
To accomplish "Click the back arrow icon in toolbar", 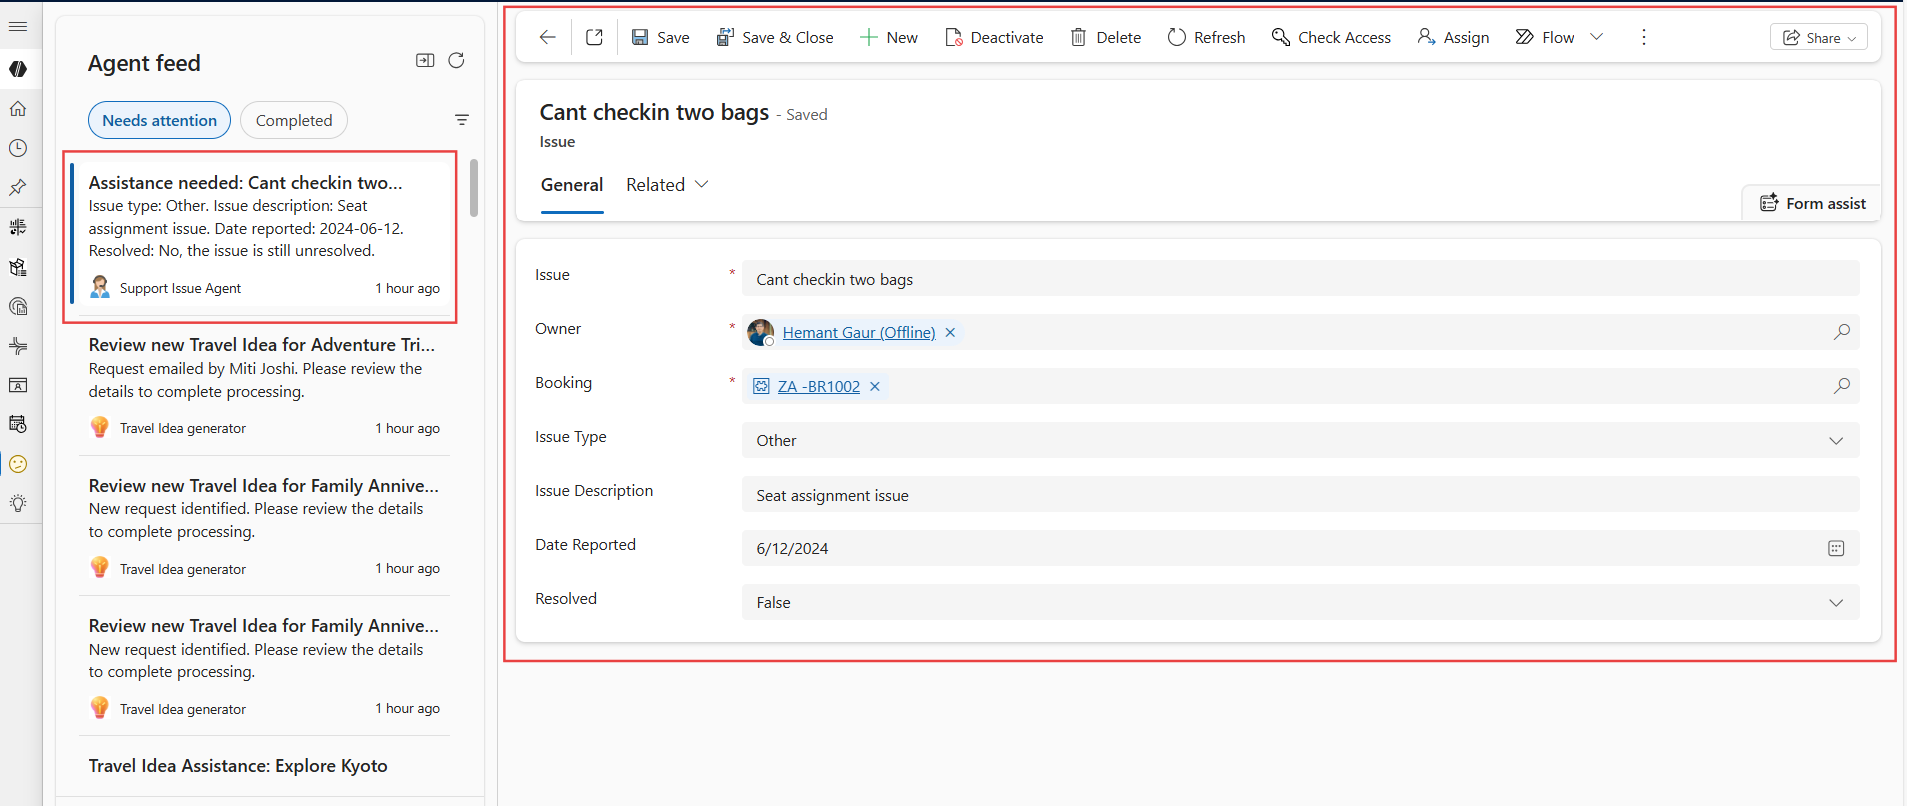I will point(547,37).
